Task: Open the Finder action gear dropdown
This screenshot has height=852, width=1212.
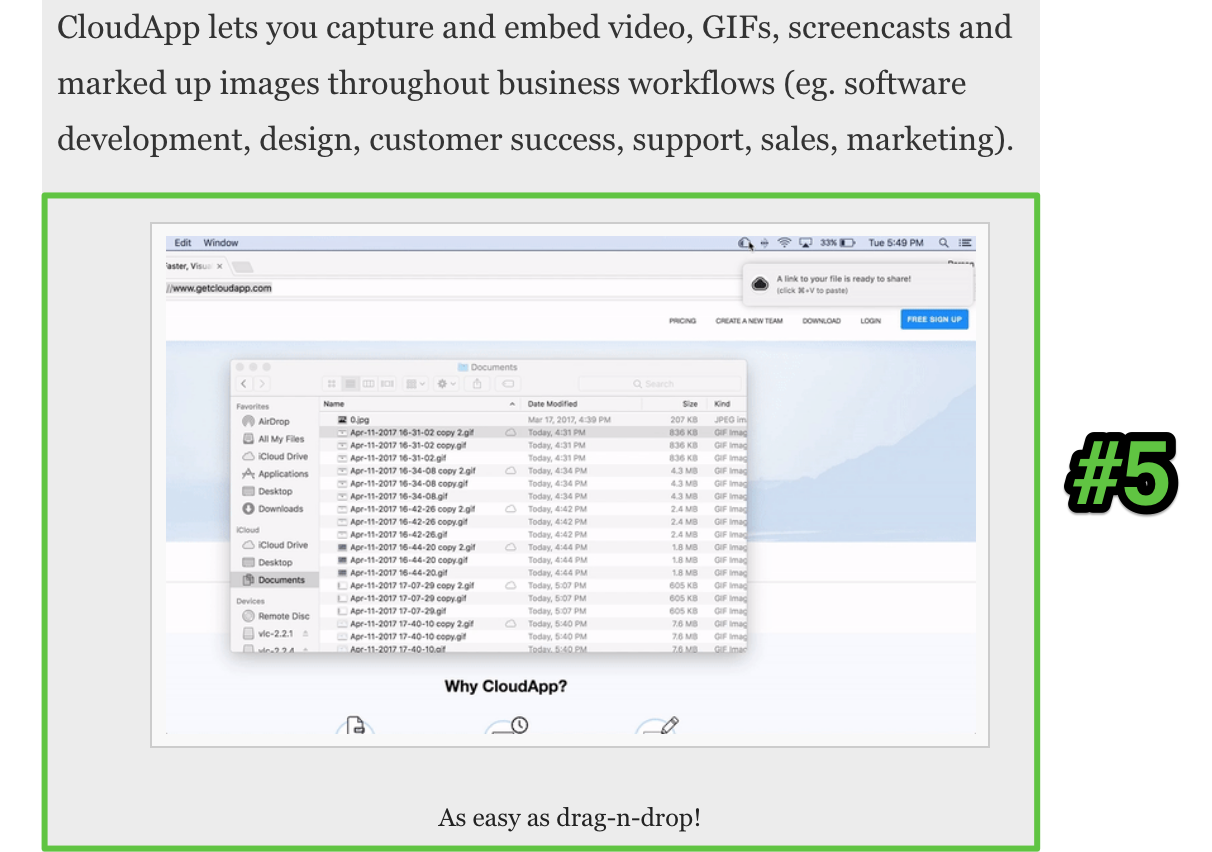Action: pos(447,383)
